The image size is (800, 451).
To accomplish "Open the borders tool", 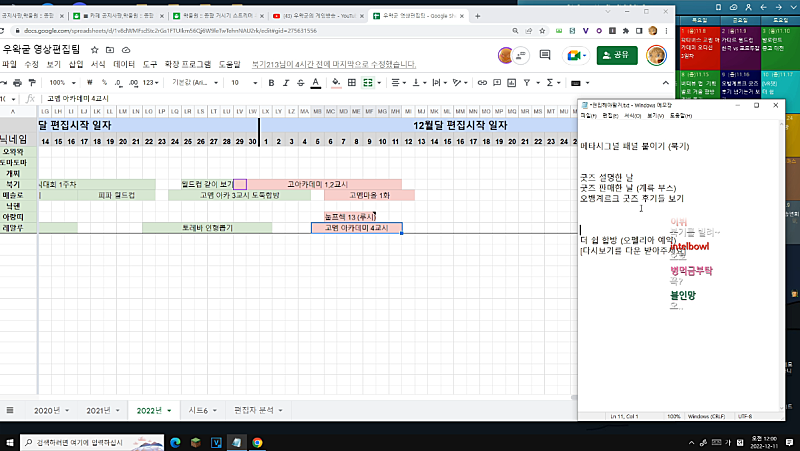I will [353, 83].
